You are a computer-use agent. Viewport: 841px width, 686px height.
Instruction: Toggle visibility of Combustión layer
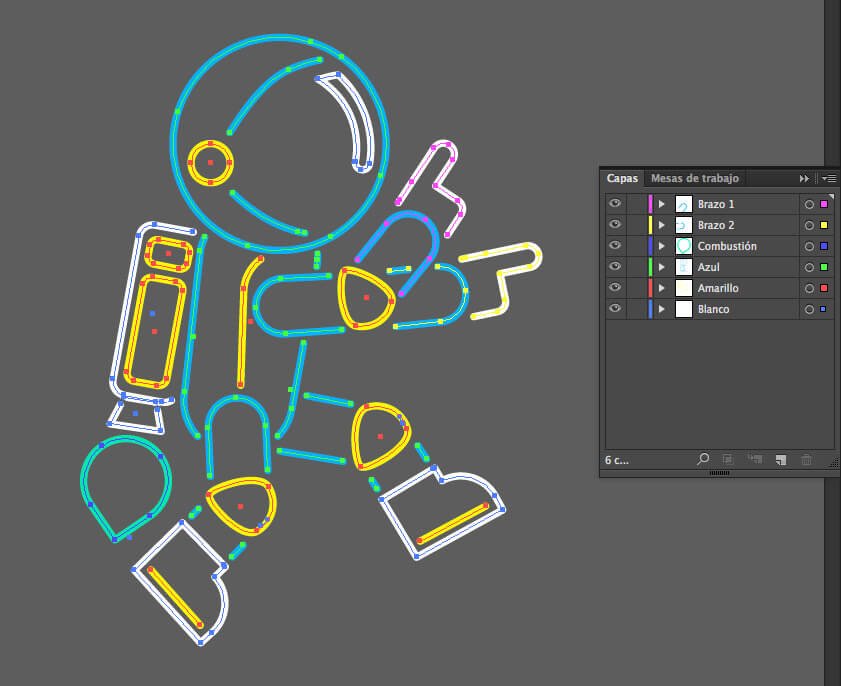[x=614, y=246]
